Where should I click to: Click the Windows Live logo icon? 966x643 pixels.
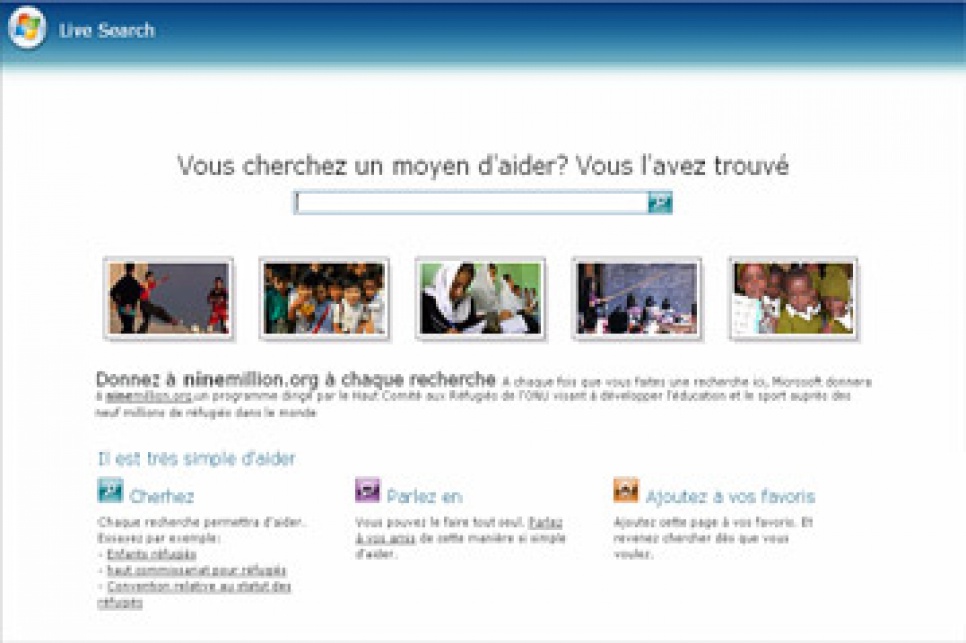[x=27, y=28]
